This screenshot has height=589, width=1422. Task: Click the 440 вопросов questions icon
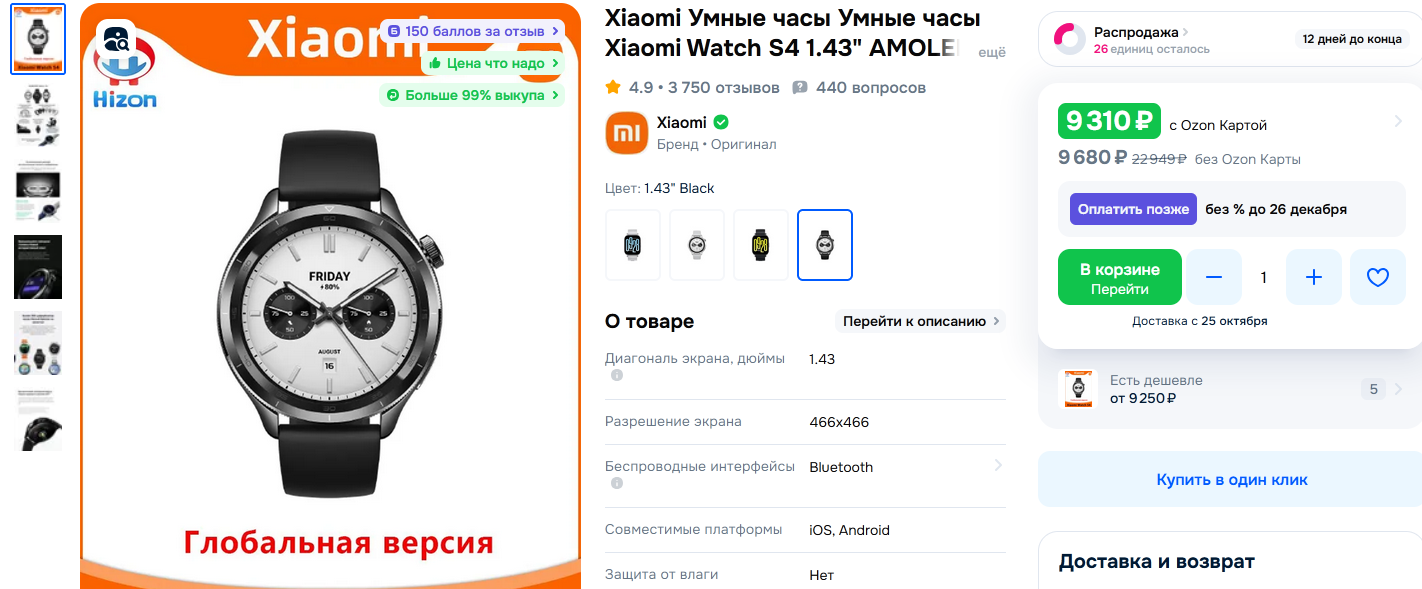pyautogui.click(x=800, y=88)
